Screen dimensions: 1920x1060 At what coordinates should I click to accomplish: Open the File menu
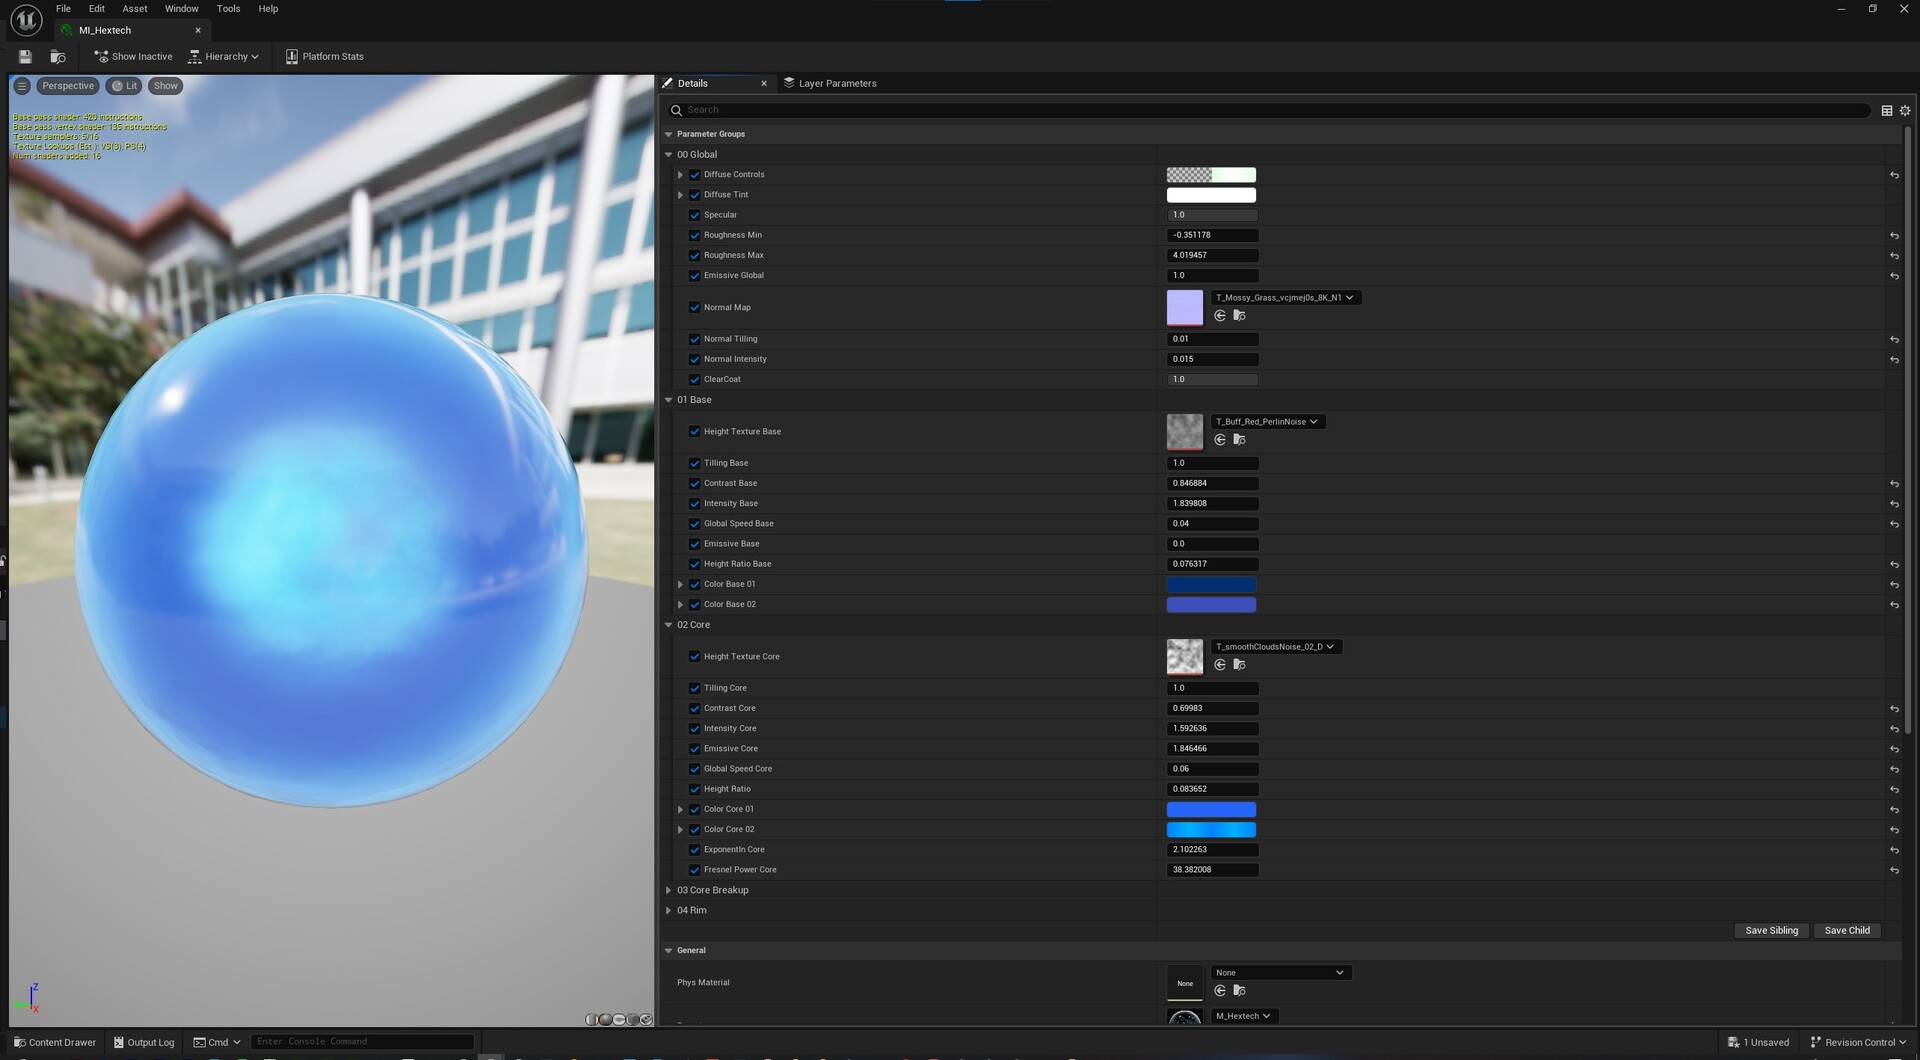pos(63,9)
